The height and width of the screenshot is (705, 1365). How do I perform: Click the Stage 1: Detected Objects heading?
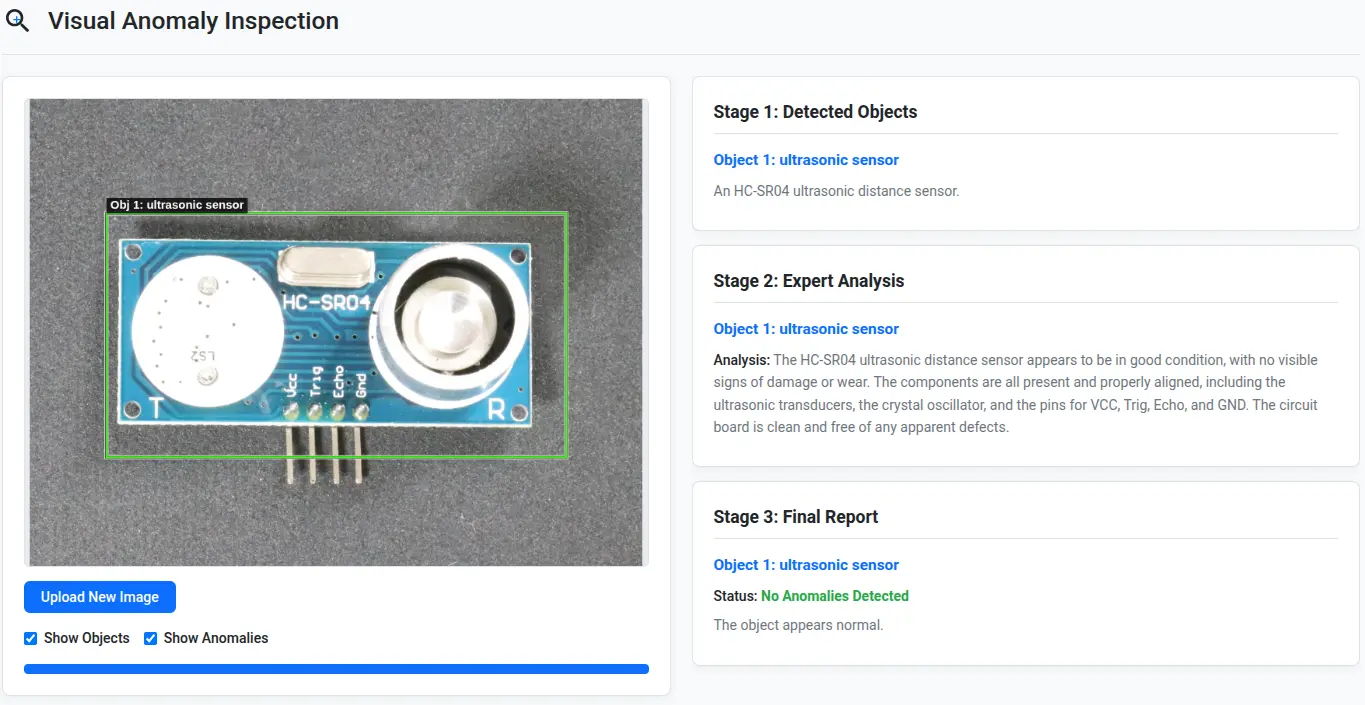click(815, 112)
